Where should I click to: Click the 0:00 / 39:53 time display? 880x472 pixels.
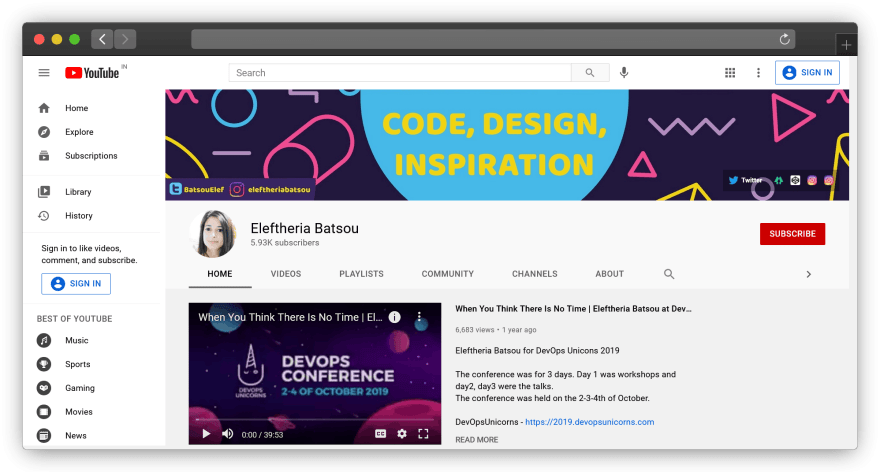(x=262, y=435)
